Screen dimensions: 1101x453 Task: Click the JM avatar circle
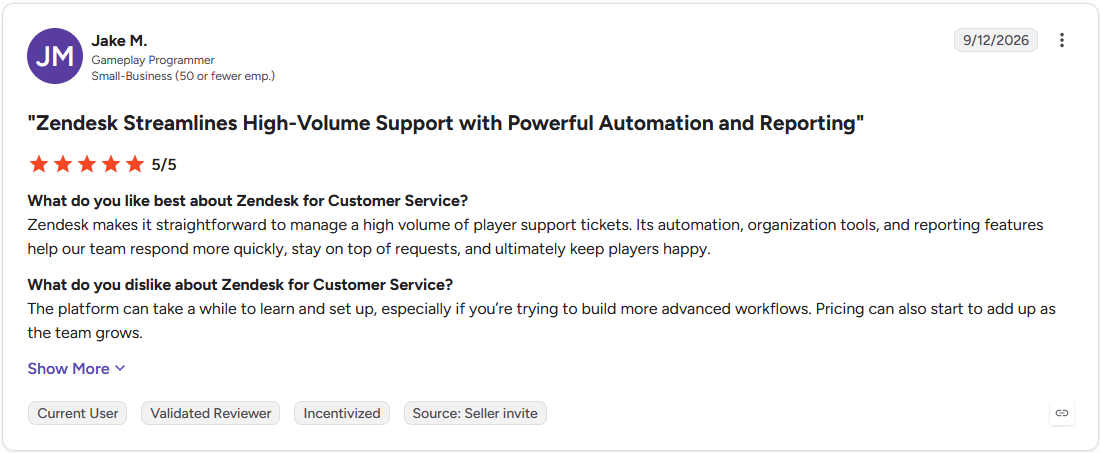point(55,56)
